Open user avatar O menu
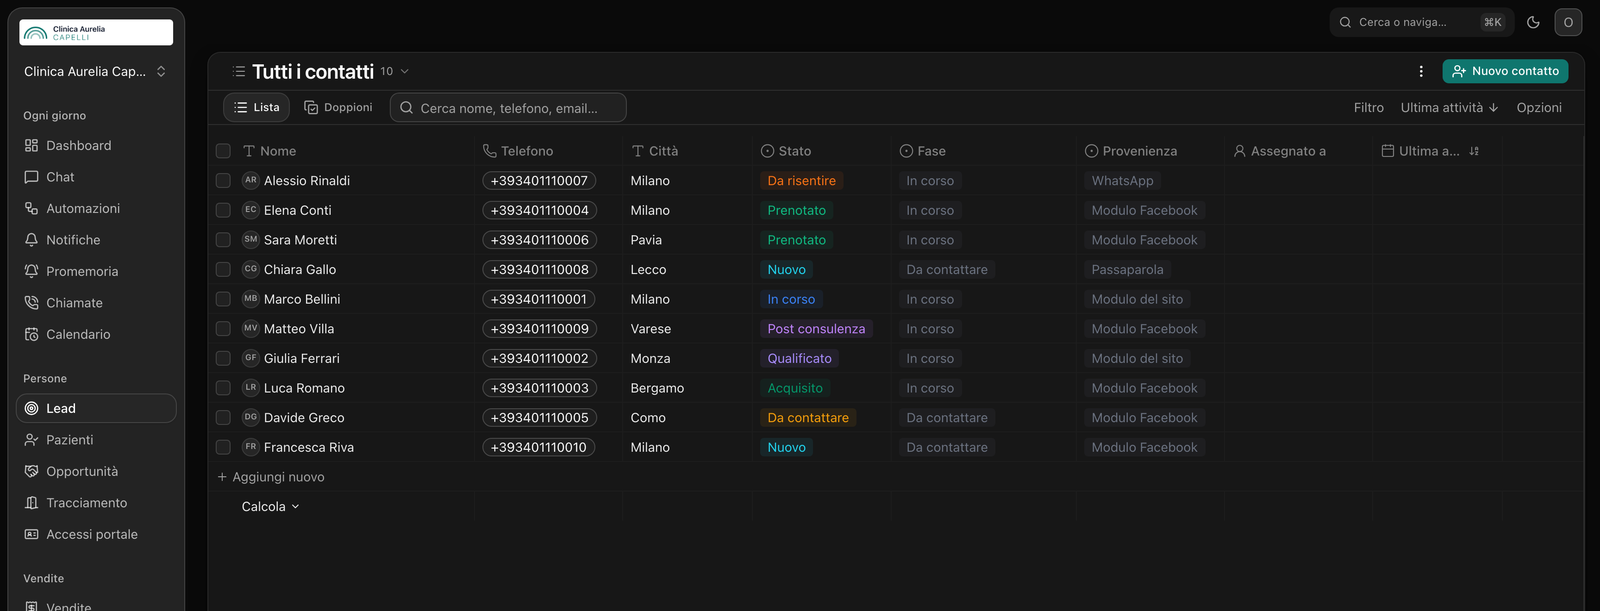Screen dimensions: 1600x611 [1568, 22]
